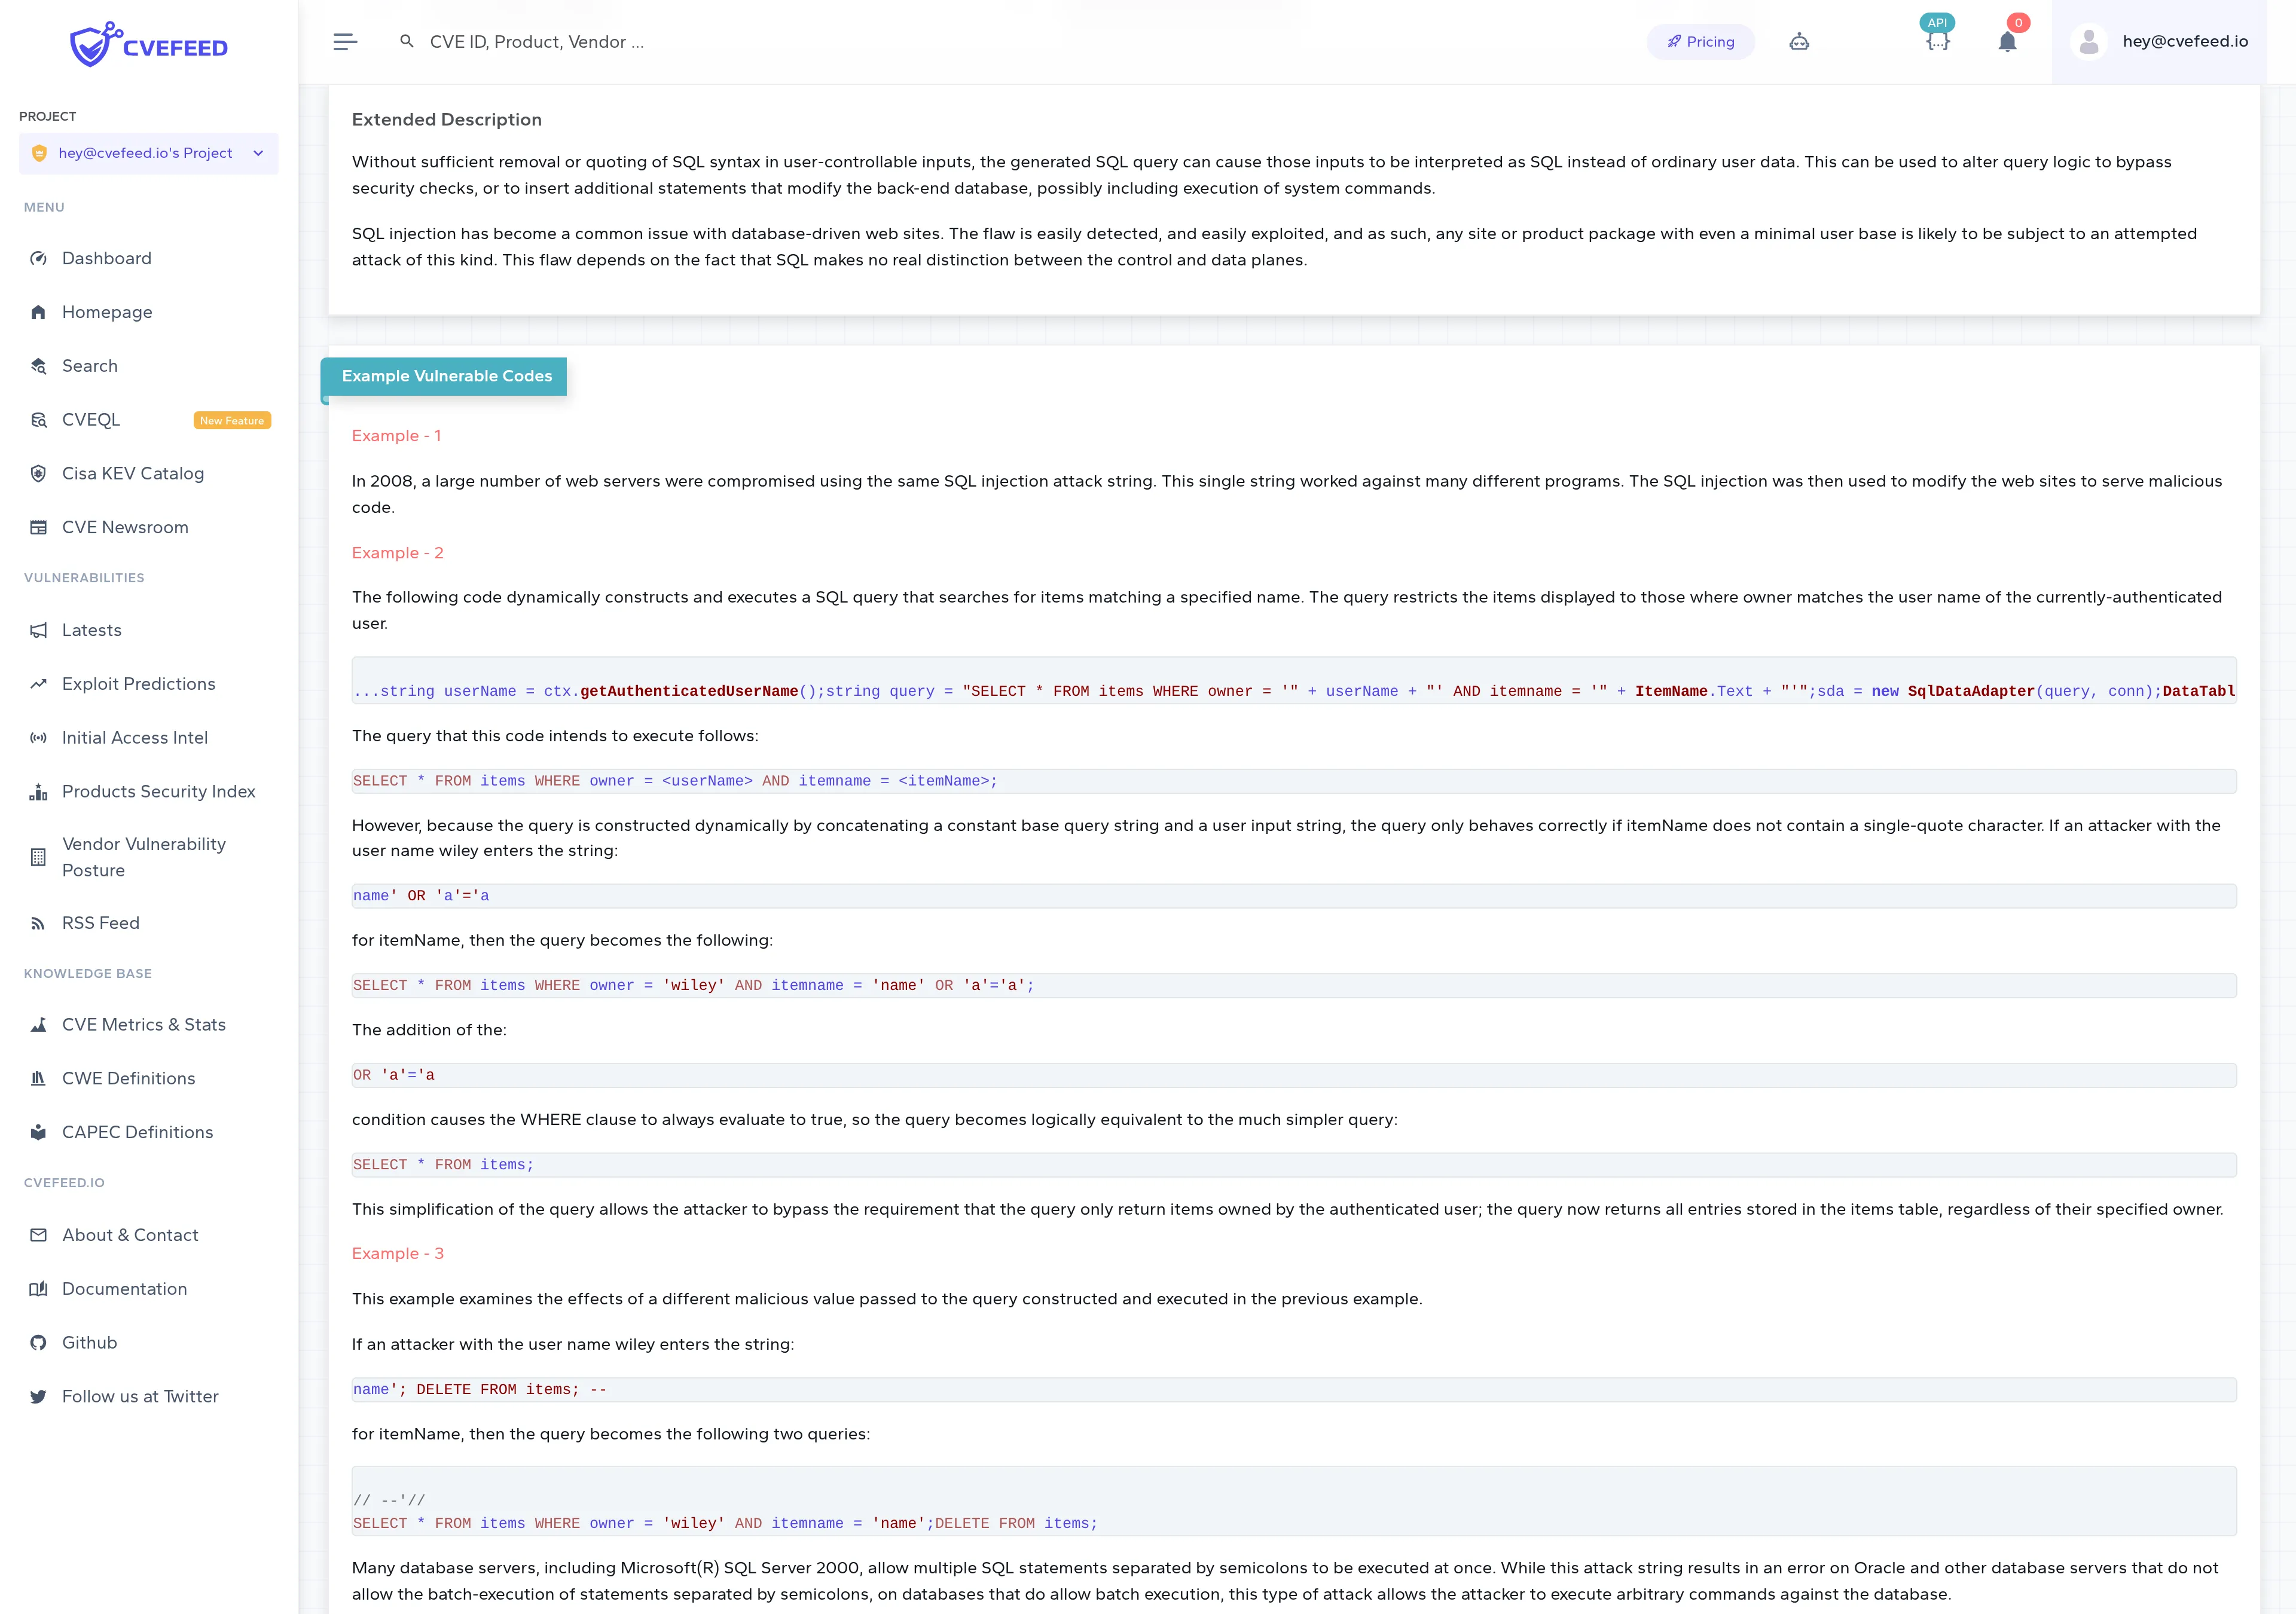The height and width of the screenshot is (1614, 2296).
Task: Open CVEQL in the sidebar menu
Action: tap(91, 420)
